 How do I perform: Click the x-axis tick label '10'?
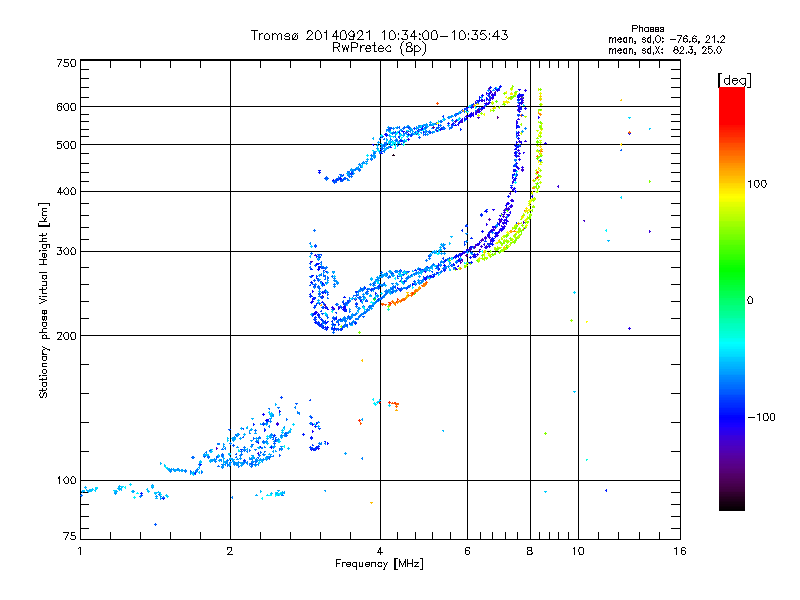[x=578, y=551]
